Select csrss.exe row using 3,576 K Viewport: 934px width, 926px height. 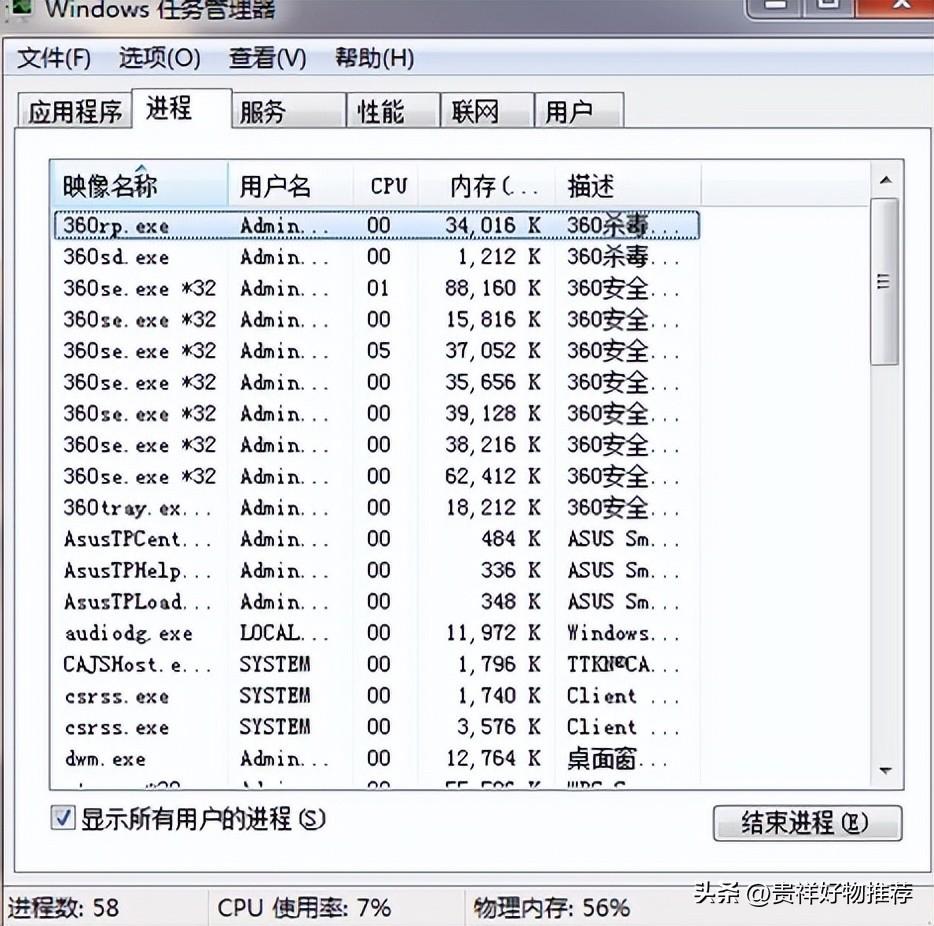click(376, 727)
